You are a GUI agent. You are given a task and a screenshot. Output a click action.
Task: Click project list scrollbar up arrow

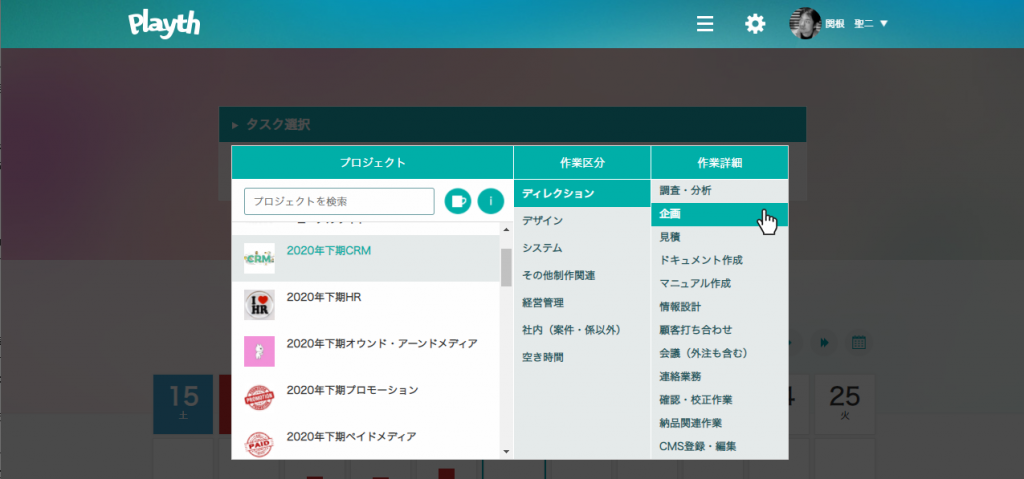506,229
